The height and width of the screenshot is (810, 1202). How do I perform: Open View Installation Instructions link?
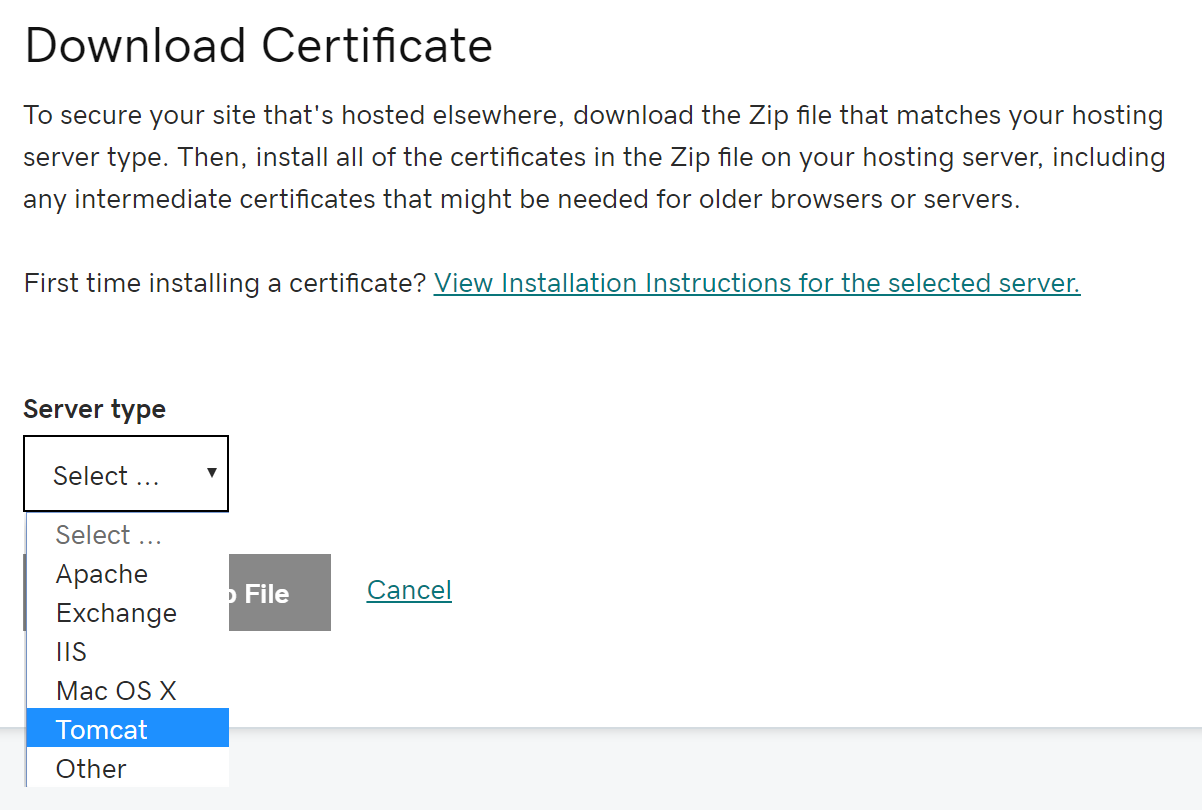point(756,283)
